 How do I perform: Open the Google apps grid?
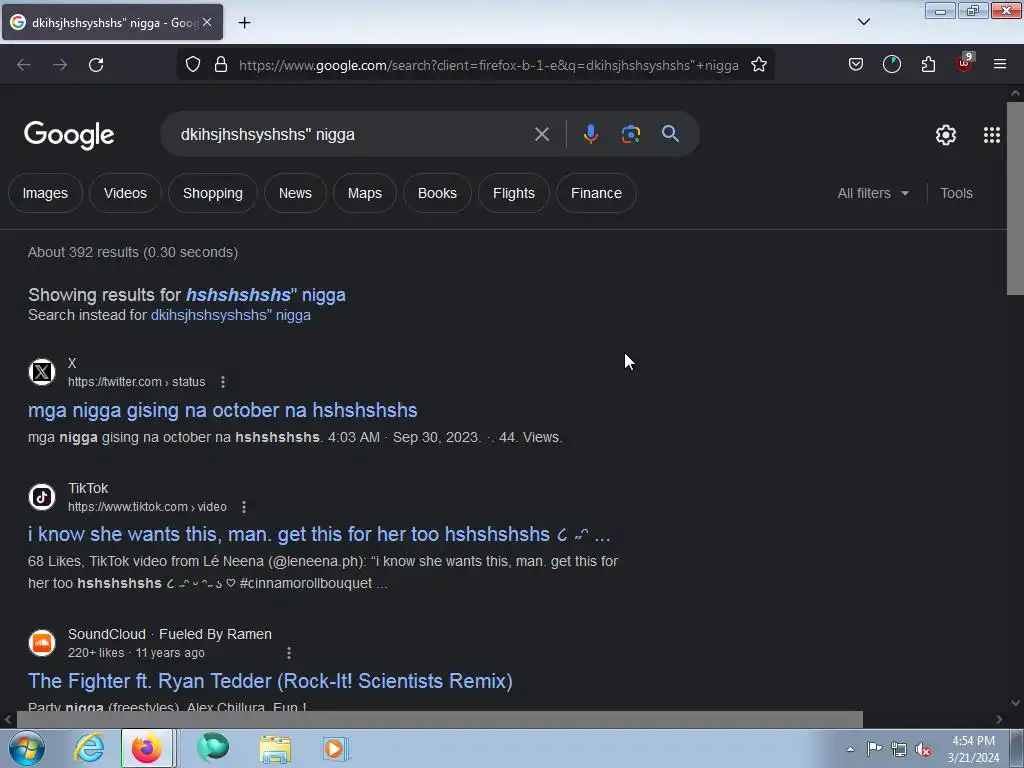[991, 135]
